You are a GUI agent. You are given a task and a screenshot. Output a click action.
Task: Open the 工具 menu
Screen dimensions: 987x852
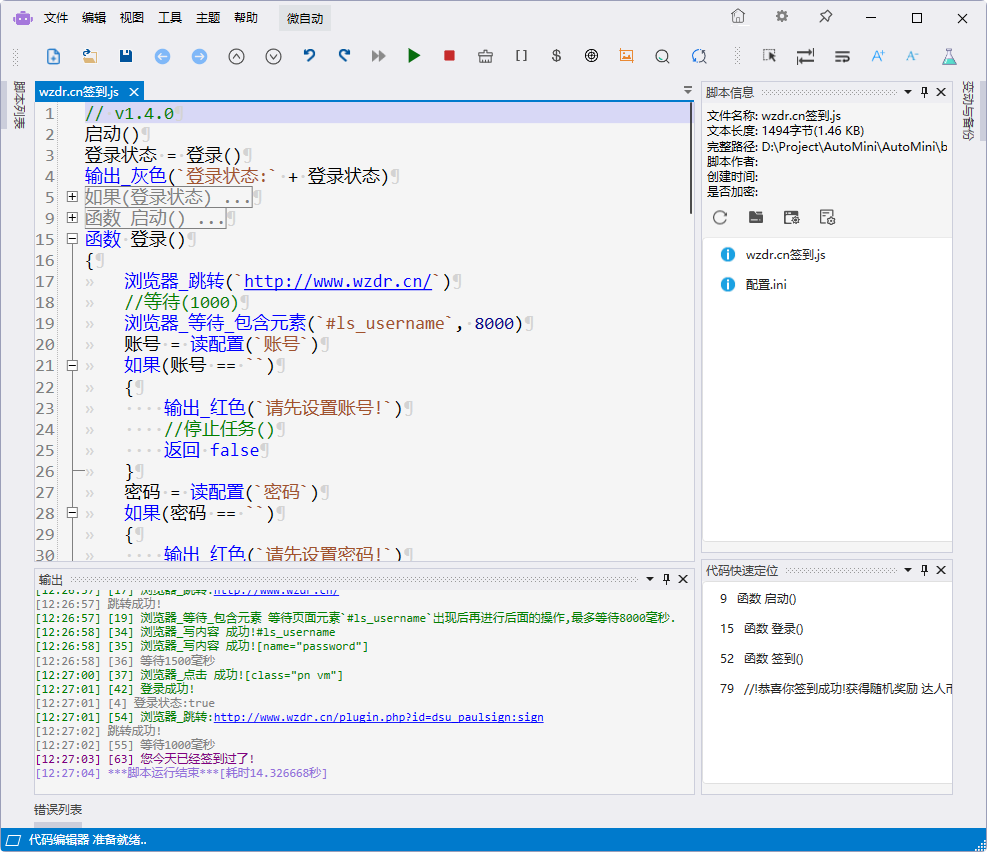pyautogui.click(x=170, y=18)
